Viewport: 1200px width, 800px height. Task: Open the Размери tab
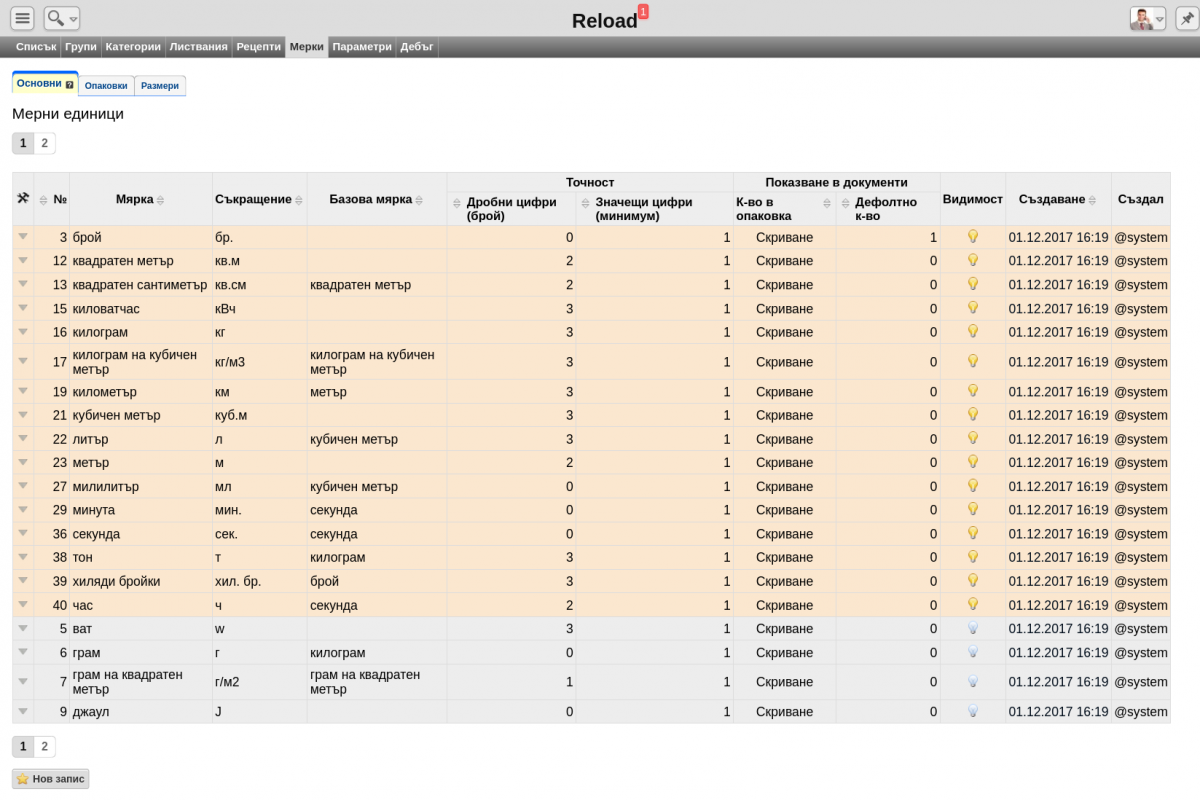coord(160,86)
